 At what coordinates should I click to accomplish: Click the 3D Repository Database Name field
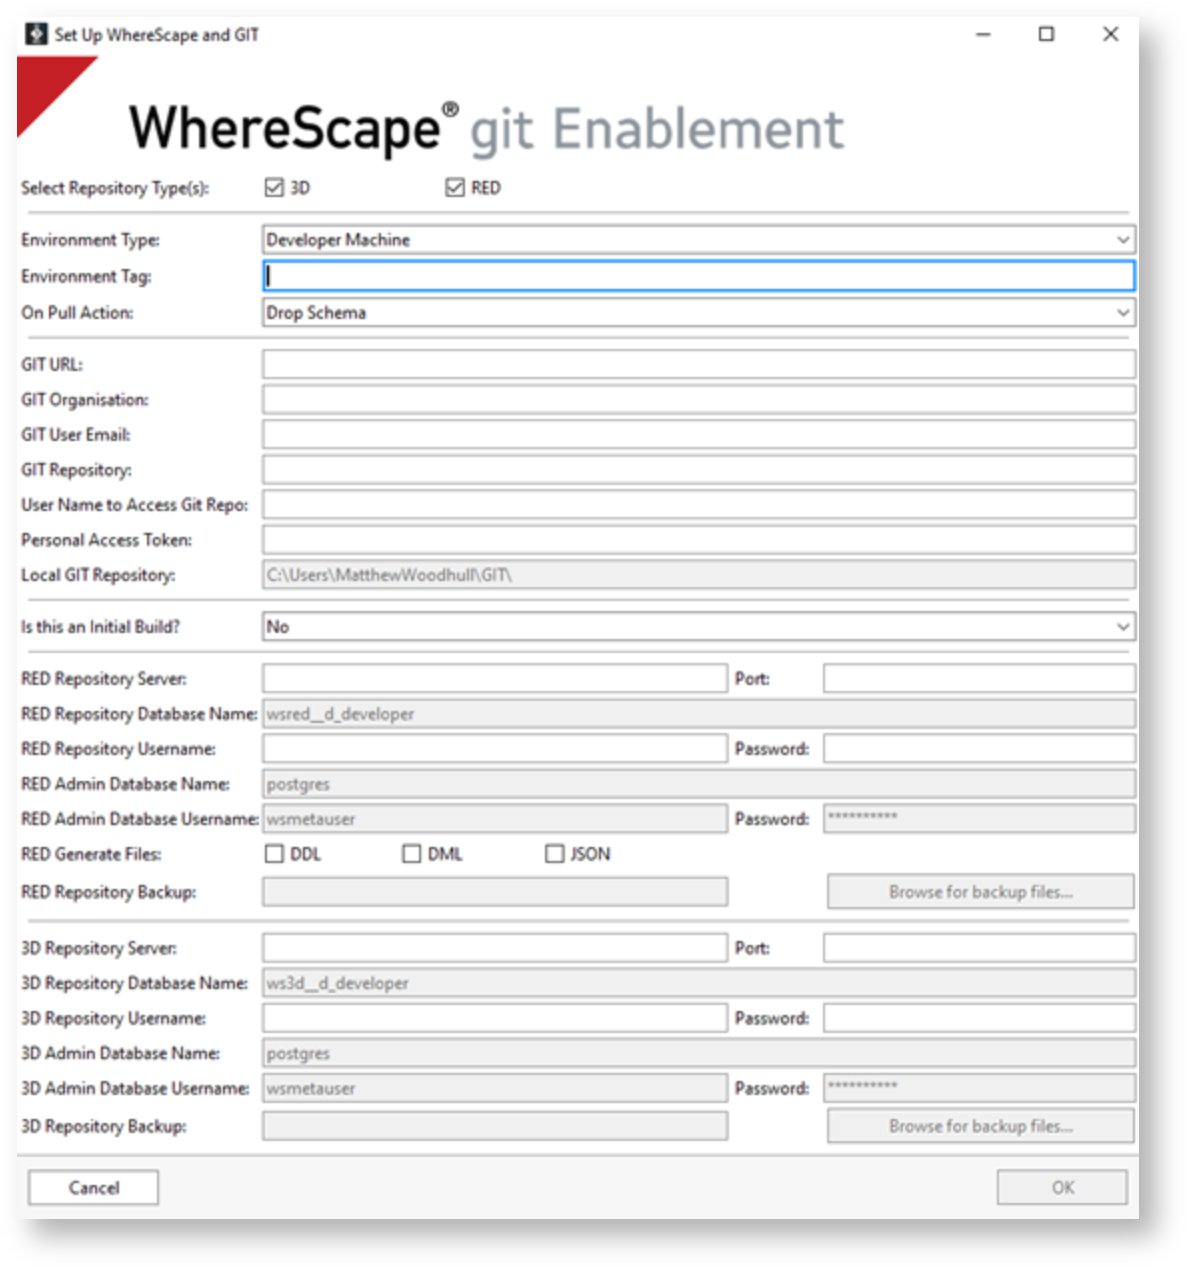(699, 983)
